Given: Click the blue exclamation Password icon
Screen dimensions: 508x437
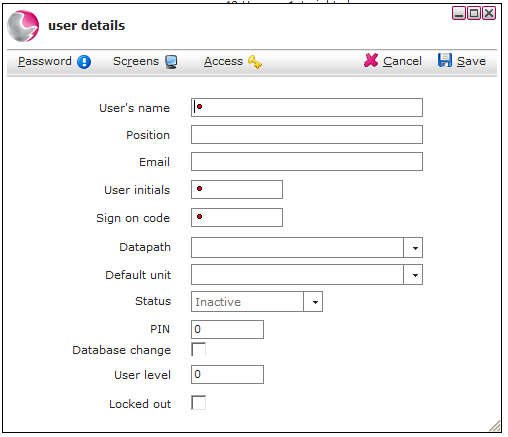Looking at the screenshot, I should click(84, 62).
